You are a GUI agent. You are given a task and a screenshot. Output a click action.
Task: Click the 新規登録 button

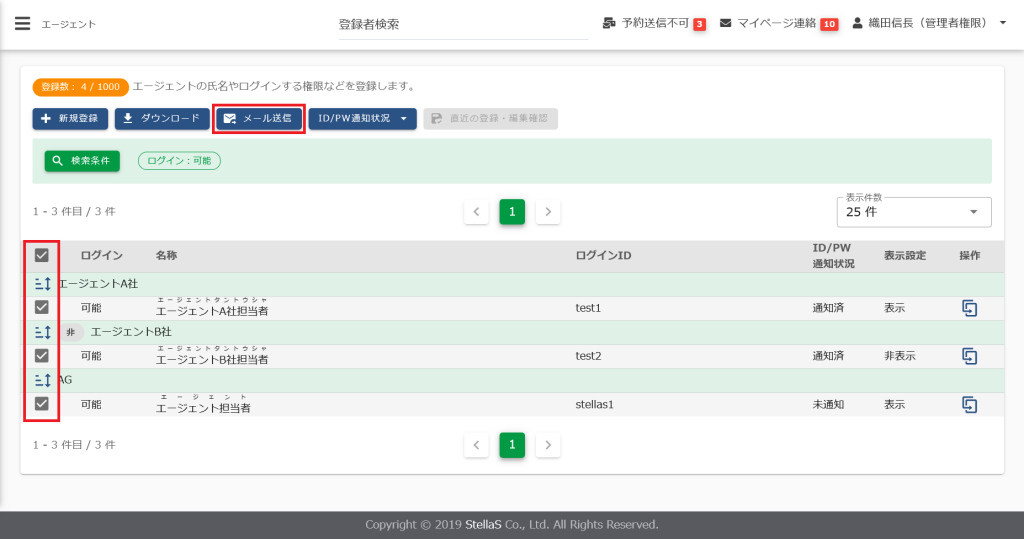click(70, 119)
